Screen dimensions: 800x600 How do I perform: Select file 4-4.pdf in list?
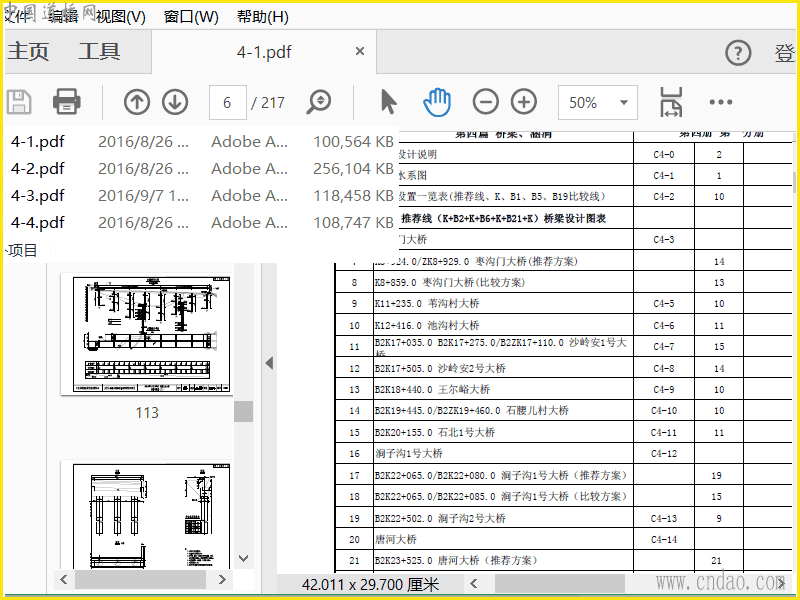[38, 222]
